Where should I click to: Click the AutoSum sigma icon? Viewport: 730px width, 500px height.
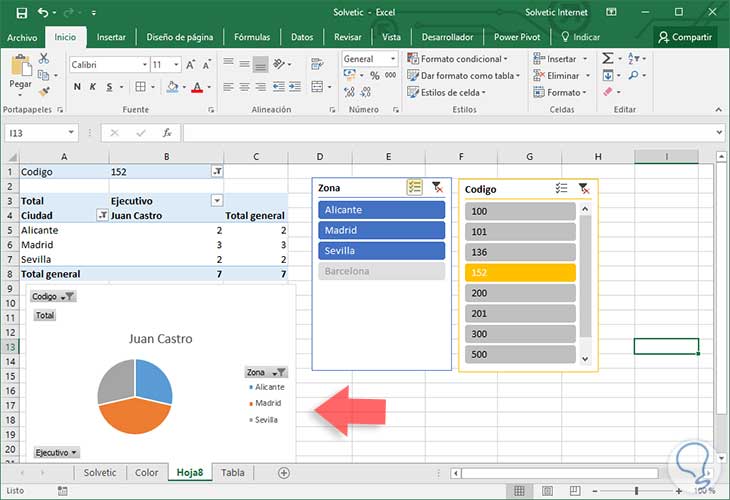[x=608, y=59]
